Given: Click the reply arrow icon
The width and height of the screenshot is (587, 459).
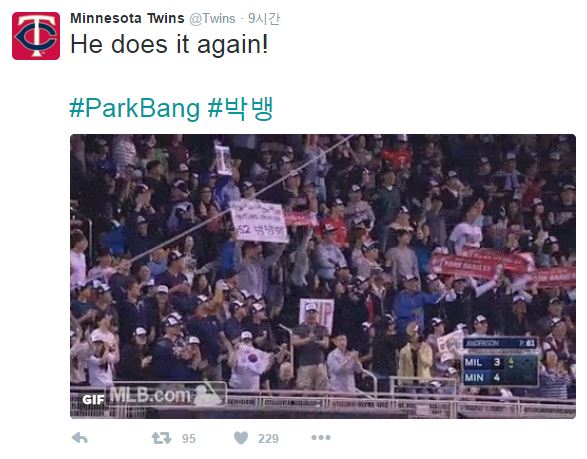Looking at the screenshot, I should 79,438.
